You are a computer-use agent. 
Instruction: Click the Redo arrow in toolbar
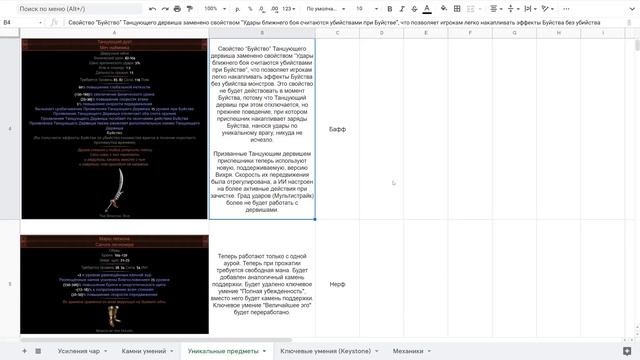pyautogui.click(x=165, y=9)
